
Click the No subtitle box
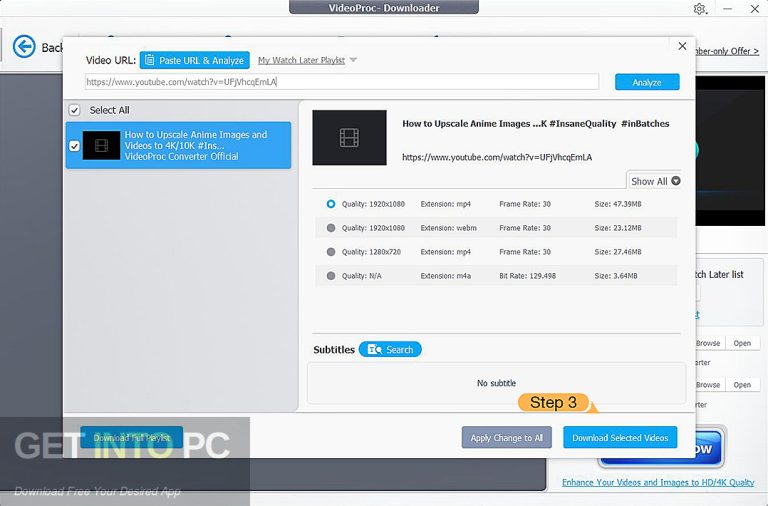coord(496,383)
